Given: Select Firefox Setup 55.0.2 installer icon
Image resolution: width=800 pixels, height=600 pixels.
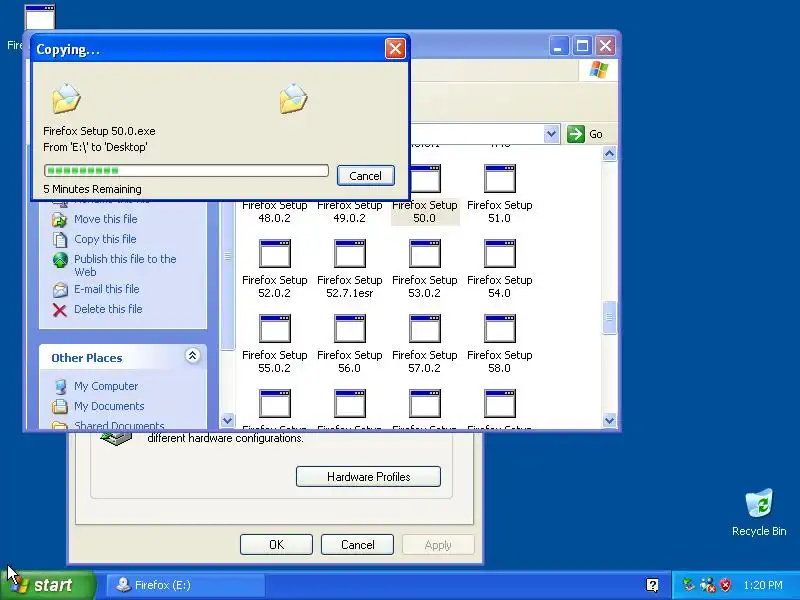Looking at the screenshot, I should pyautogui.click(x=274, y=329).
